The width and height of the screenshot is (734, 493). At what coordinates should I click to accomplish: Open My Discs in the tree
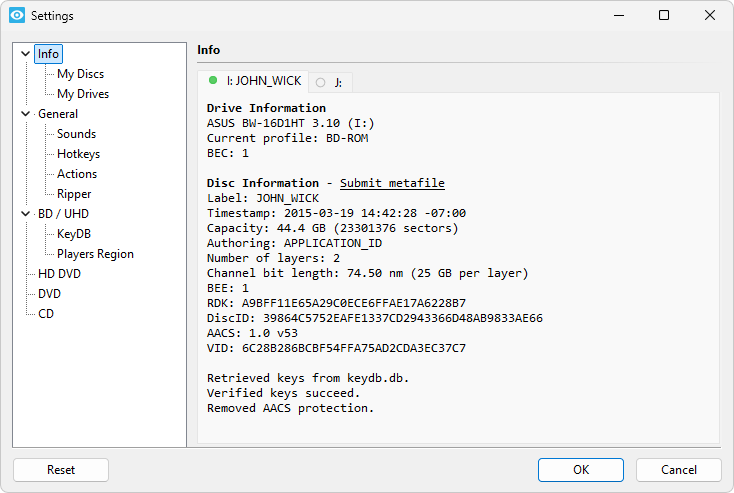[80, 74]
